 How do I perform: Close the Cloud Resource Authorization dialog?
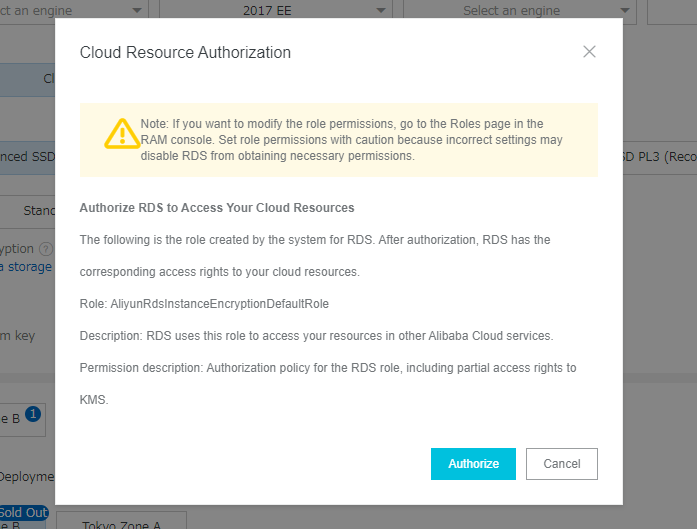[x=589, y=52]
